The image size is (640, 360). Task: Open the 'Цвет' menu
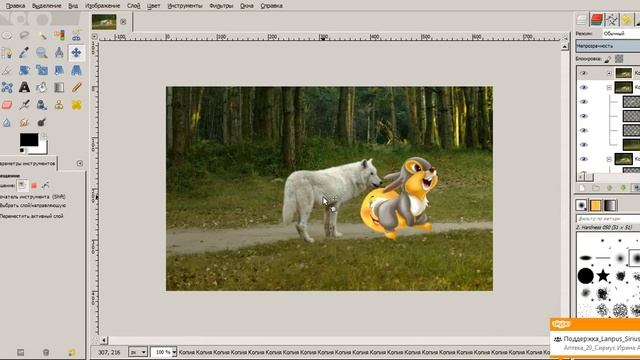(153, 6)
